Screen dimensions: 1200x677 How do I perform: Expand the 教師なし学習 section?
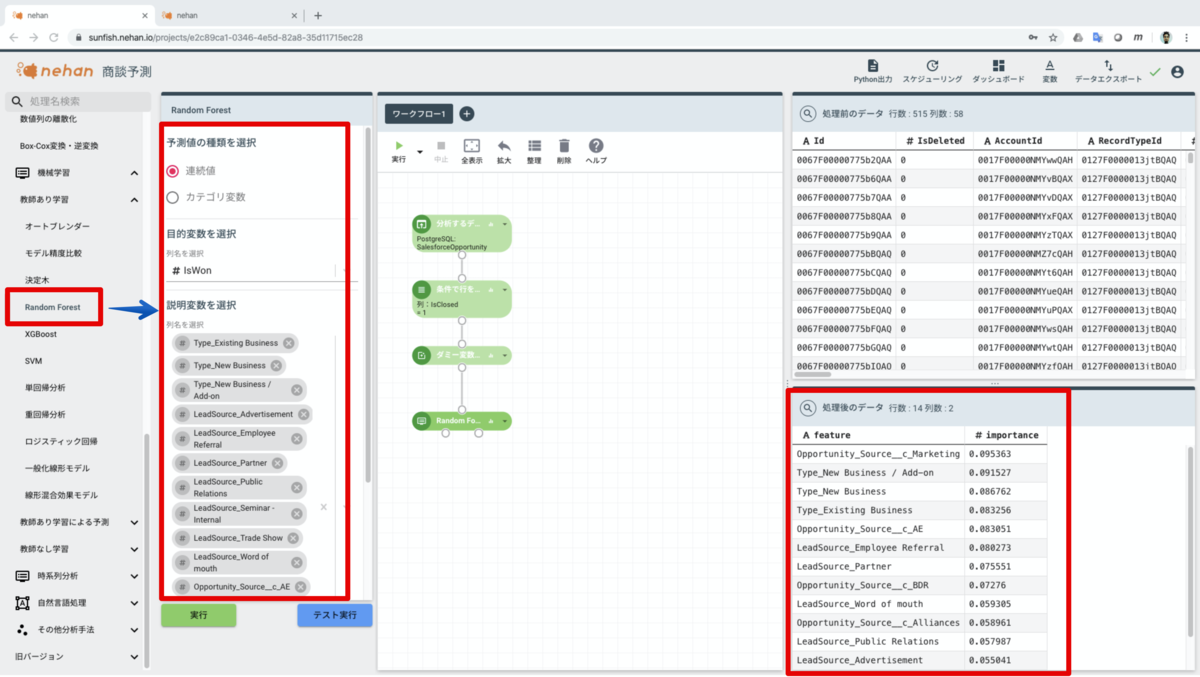tap(134, 549)
